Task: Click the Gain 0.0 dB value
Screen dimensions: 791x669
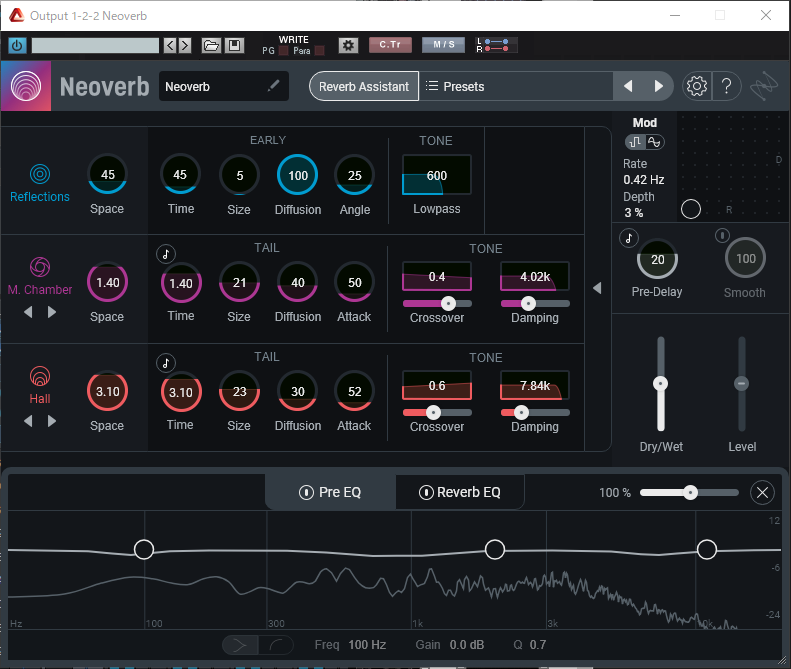Action: pyautogui.click(x=467, y=645)
